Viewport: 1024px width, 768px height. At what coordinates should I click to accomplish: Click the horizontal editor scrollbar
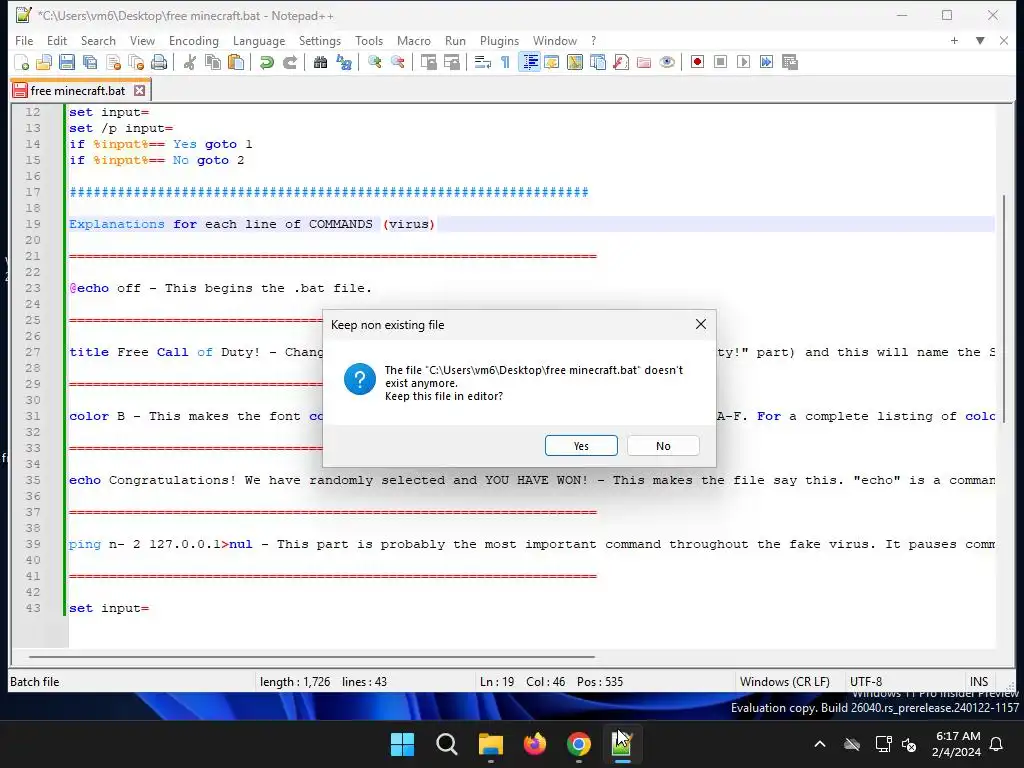click(x=312, y=656)
